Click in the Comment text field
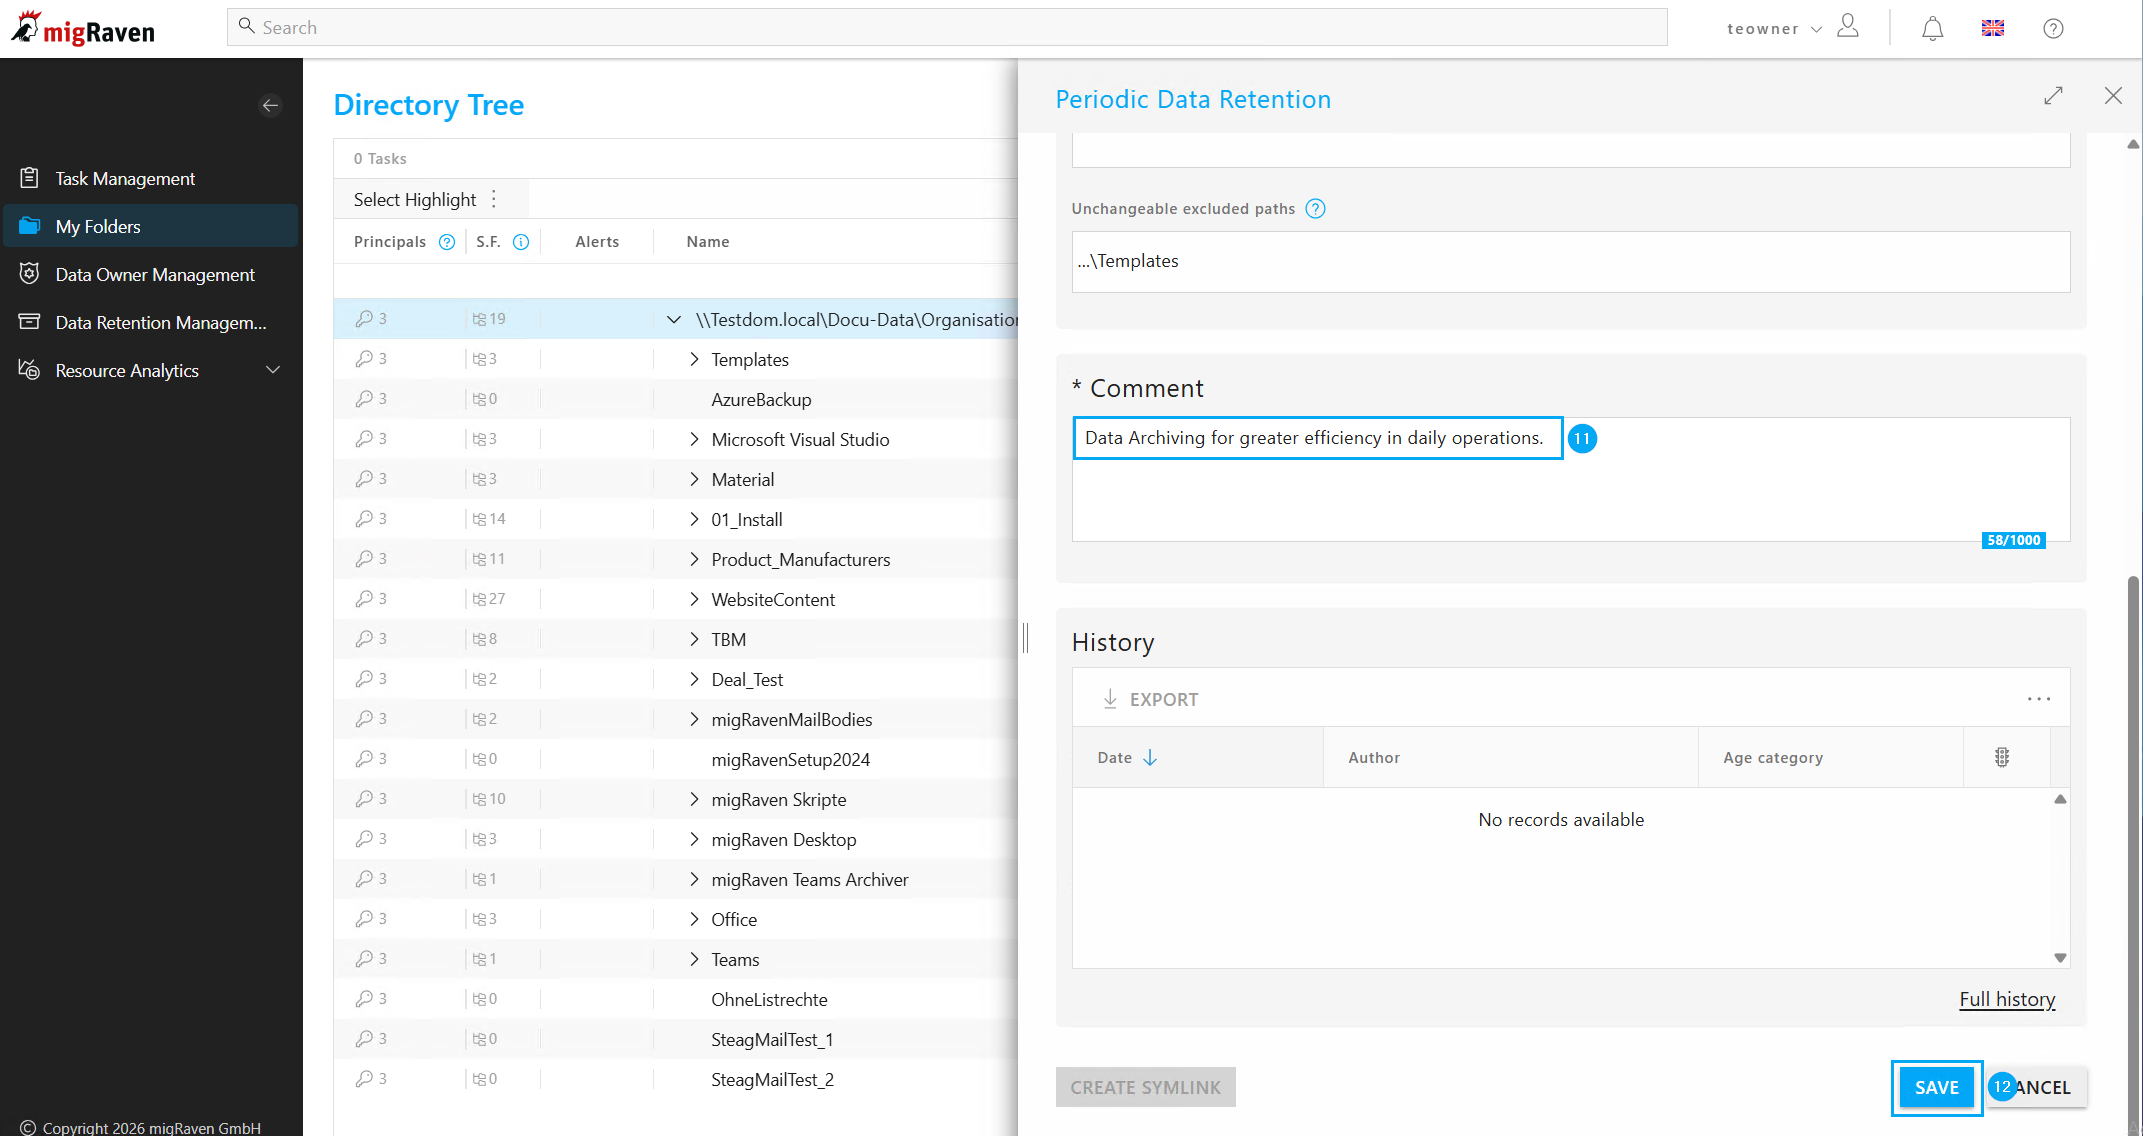Viewport: 2143px width, 1136px height. point(1570,479)
